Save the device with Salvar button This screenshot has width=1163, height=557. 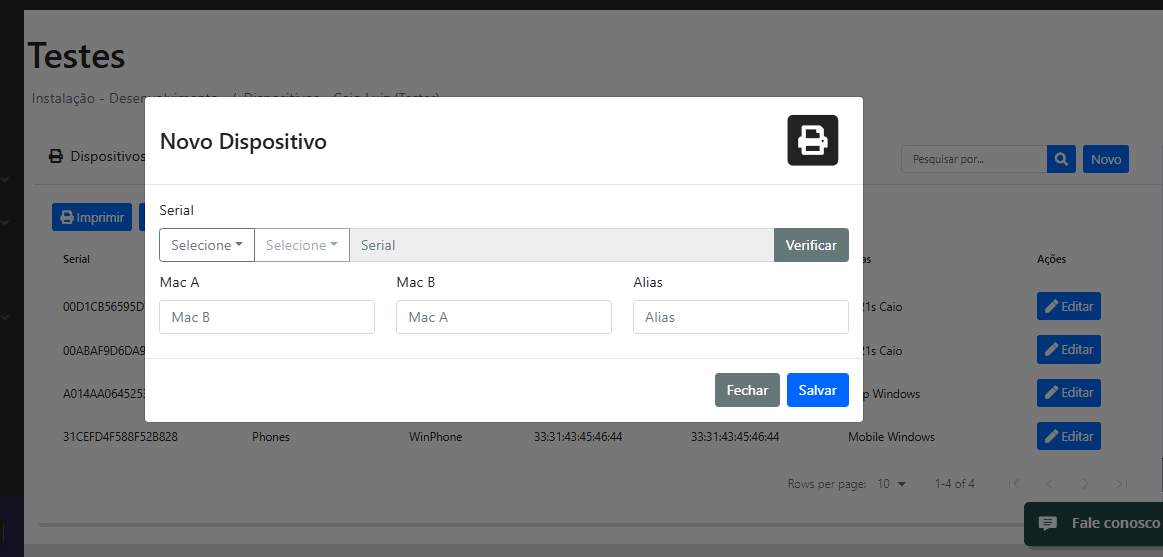coord(817,390)
